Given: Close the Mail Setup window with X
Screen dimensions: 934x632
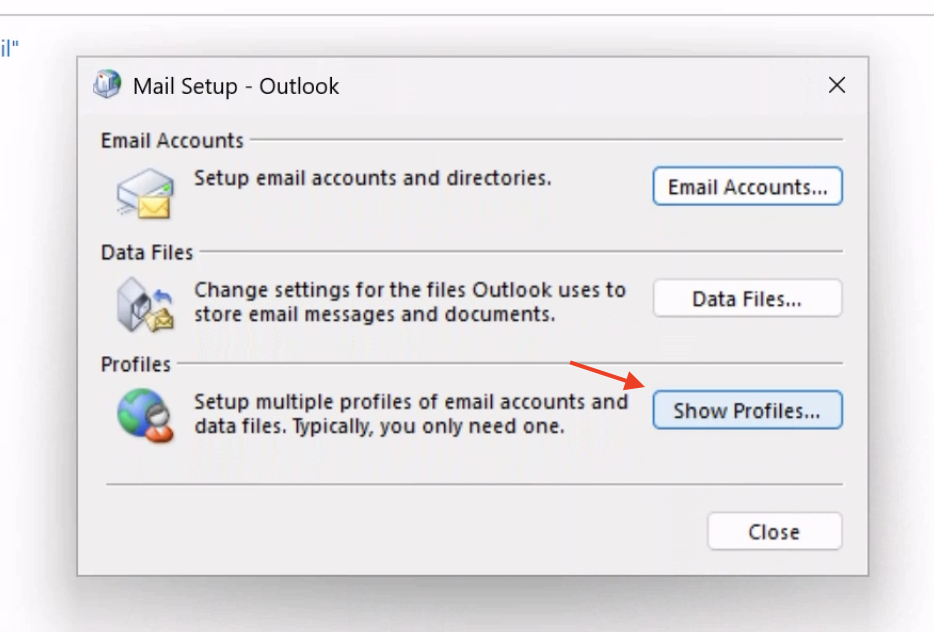Looking at the screenshot, I should [x=837, y=85].
